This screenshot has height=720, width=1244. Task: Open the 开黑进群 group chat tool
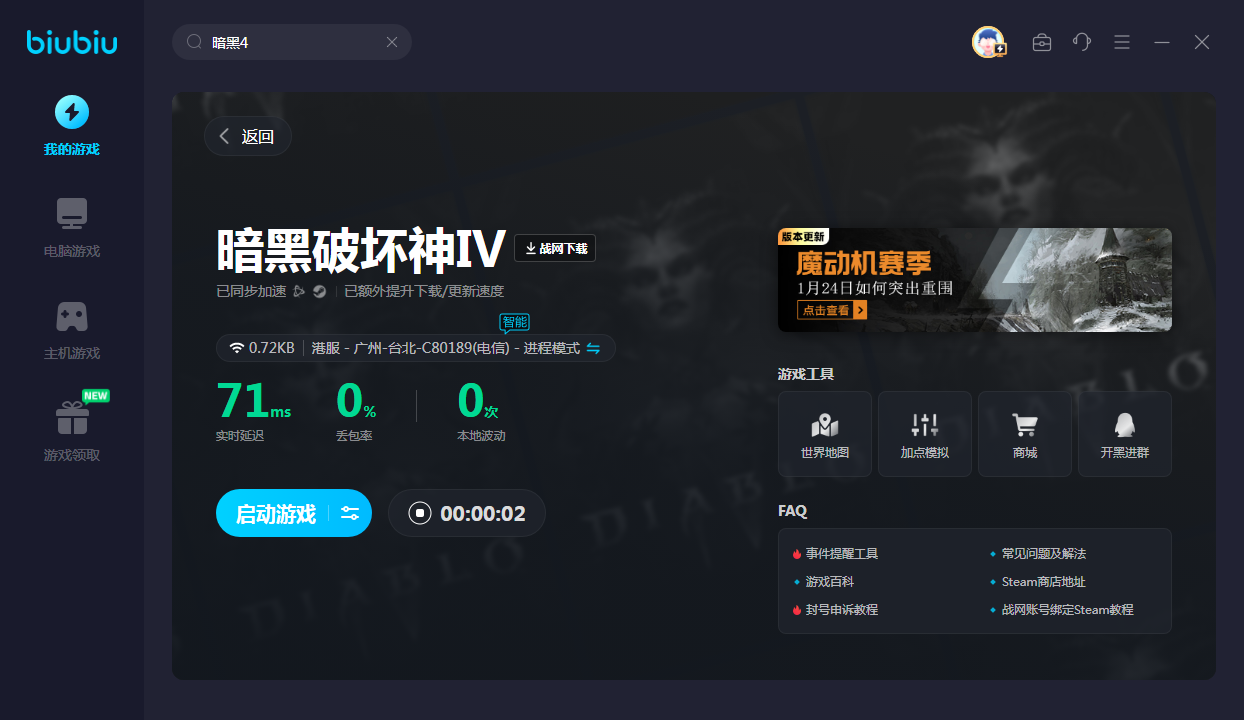1124,433
